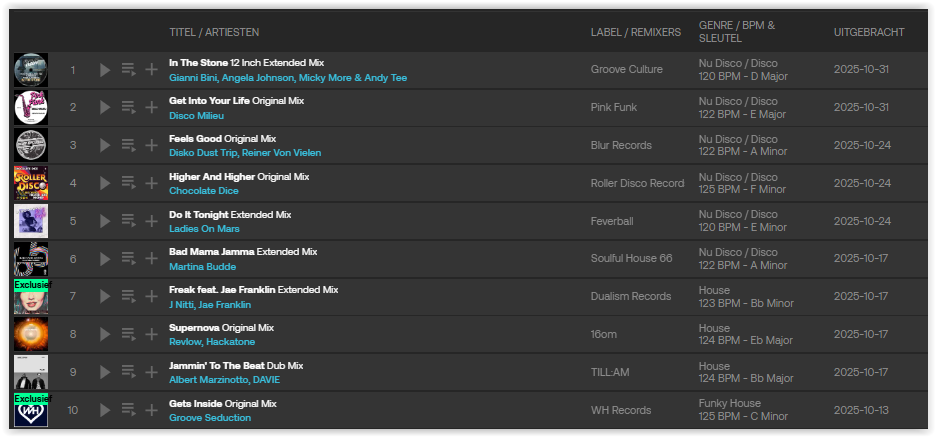Open the WH Records label link
The height and width of the screenshot is (437, 936).
621,410
